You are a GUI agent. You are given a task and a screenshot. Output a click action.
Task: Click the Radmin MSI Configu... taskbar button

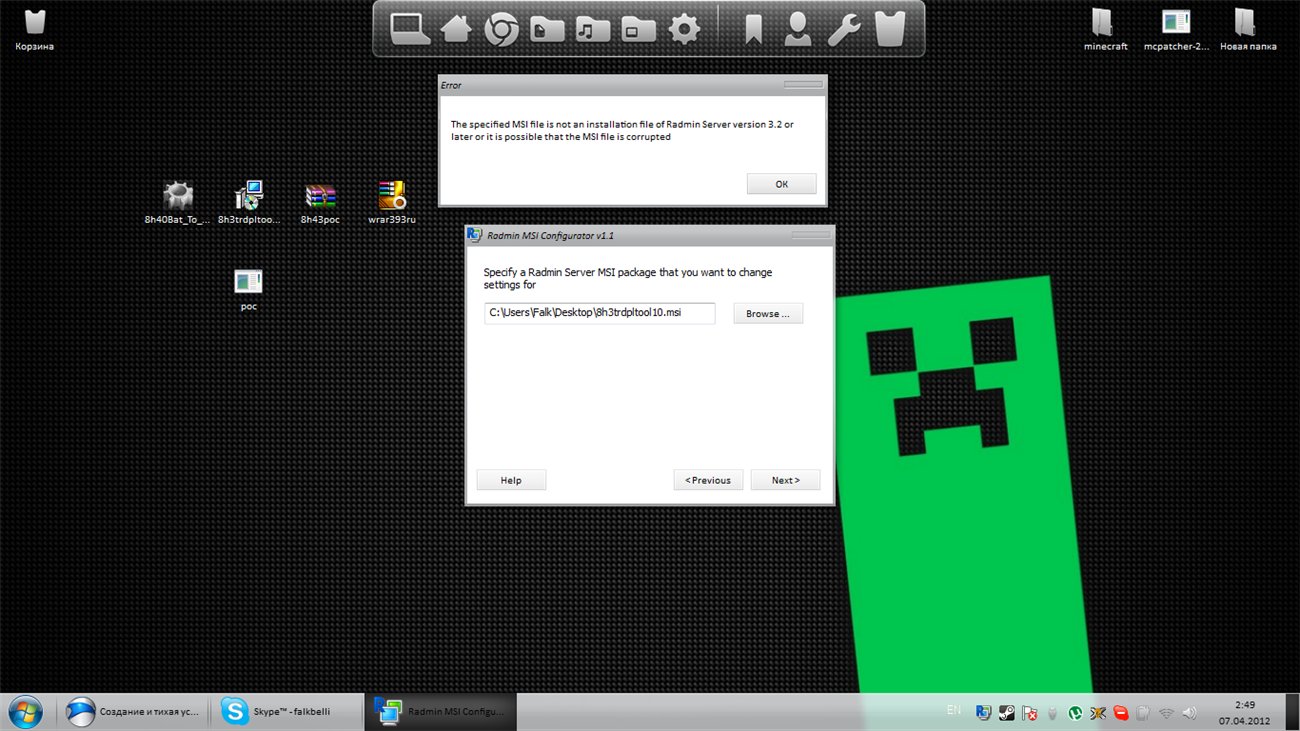[440, 712]
